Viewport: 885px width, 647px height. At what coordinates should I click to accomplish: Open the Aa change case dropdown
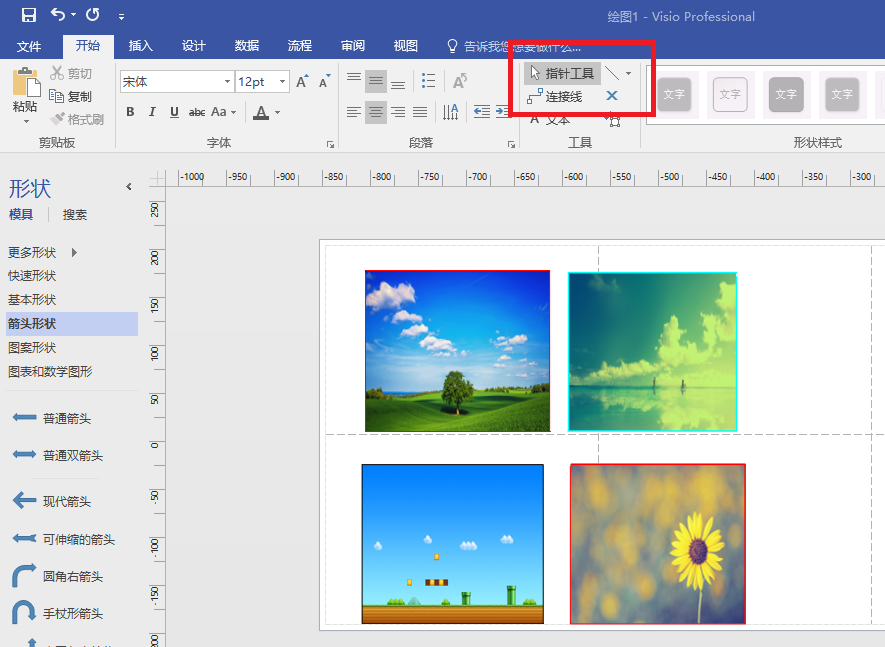[224, 112]
